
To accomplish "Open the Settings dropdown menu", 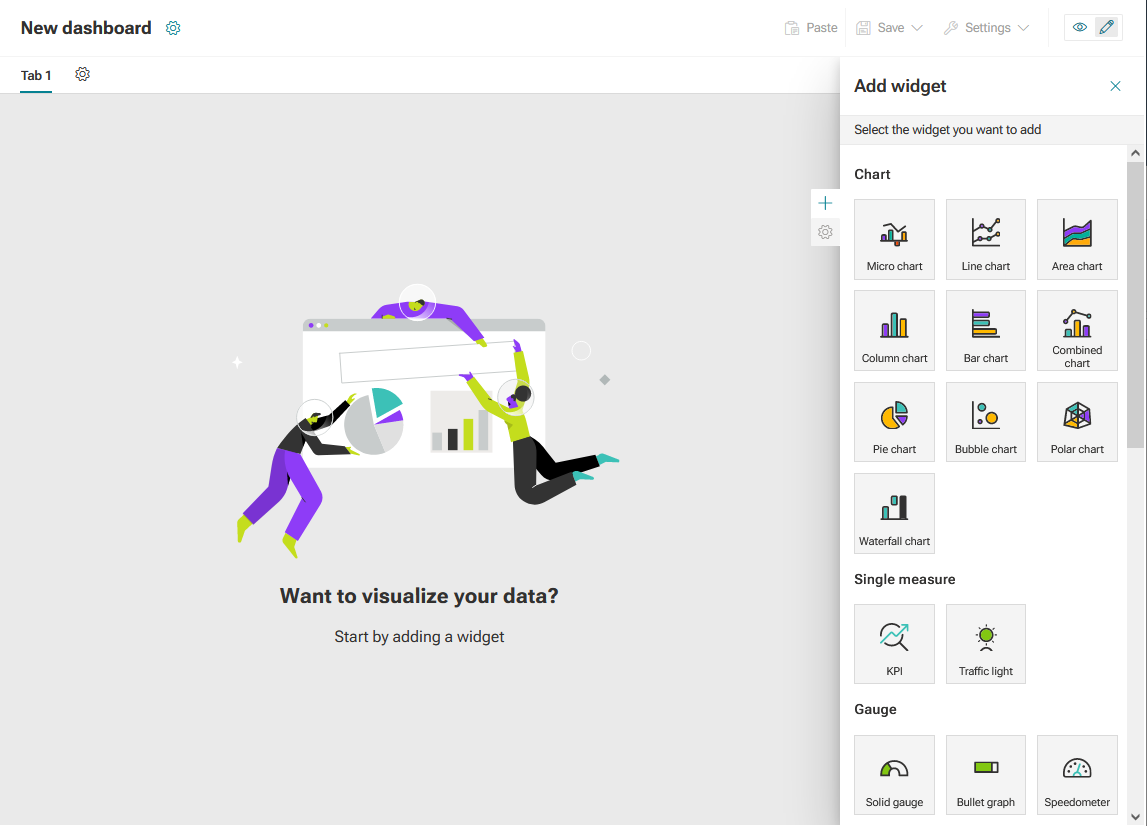I will [x=986, y=28].
